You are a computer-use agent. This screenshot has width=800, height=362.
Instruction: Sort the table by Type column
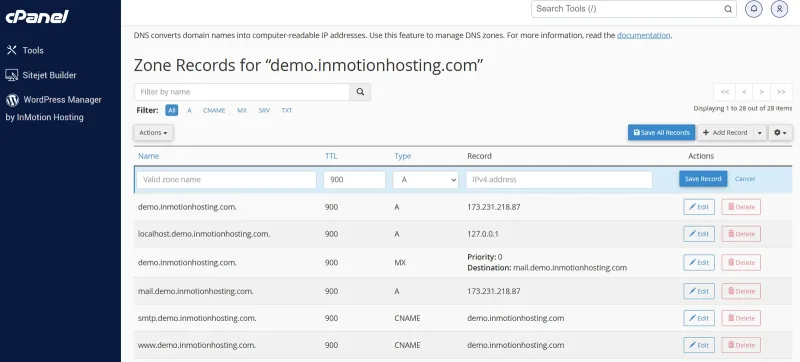click(403, 156)
